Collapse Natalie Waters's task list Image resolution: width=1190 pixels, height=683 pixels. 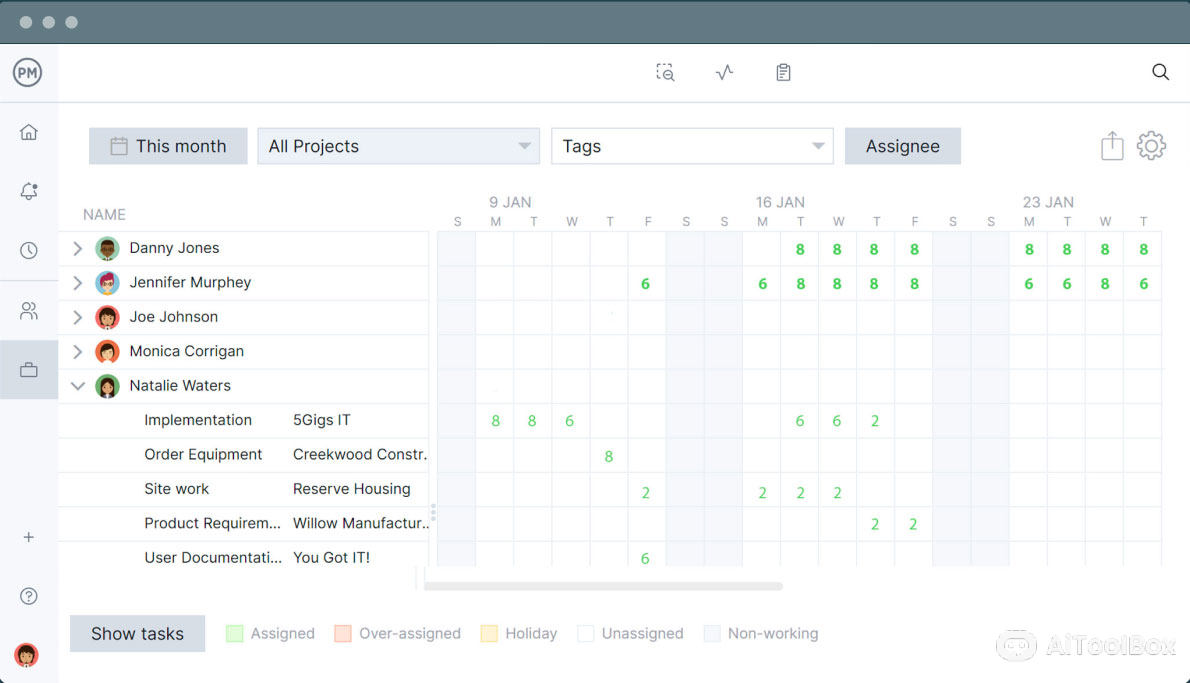tap(78, 386)
